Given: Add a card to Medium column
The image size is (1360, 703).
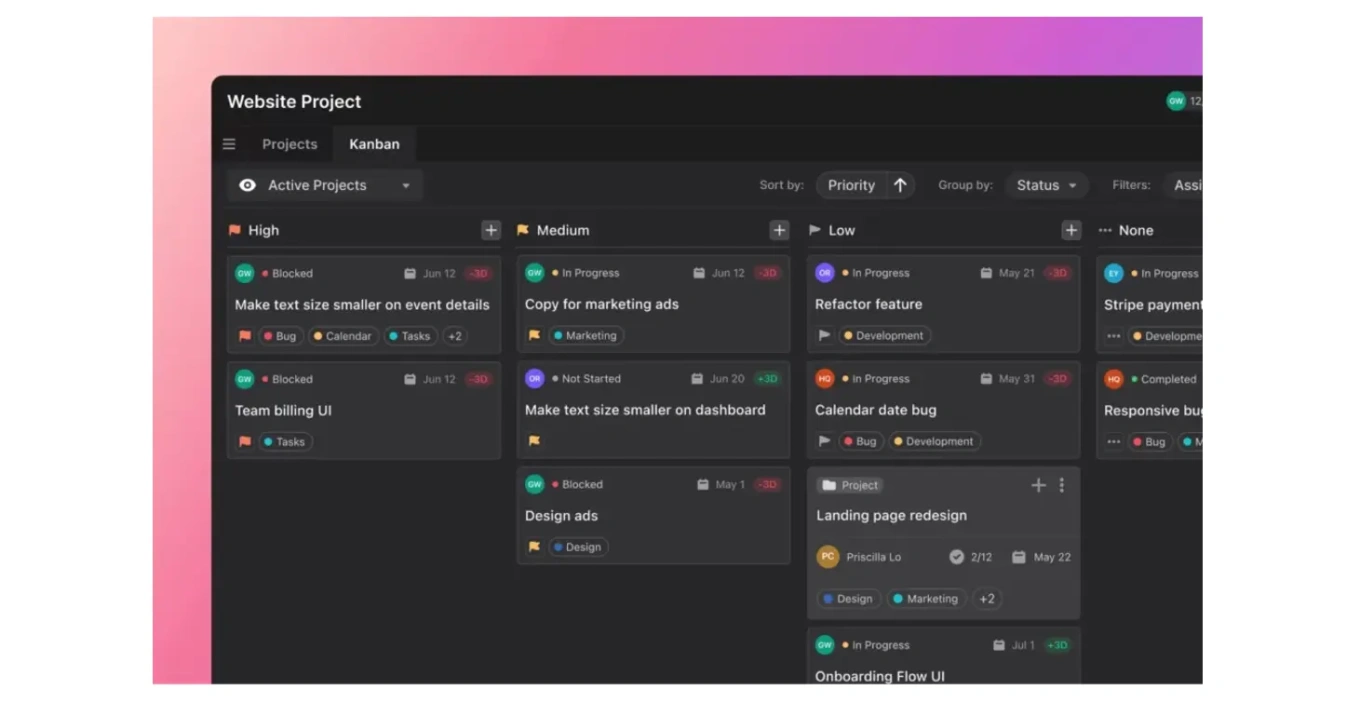Looking at the screenshot, I should tap(779, 230).
